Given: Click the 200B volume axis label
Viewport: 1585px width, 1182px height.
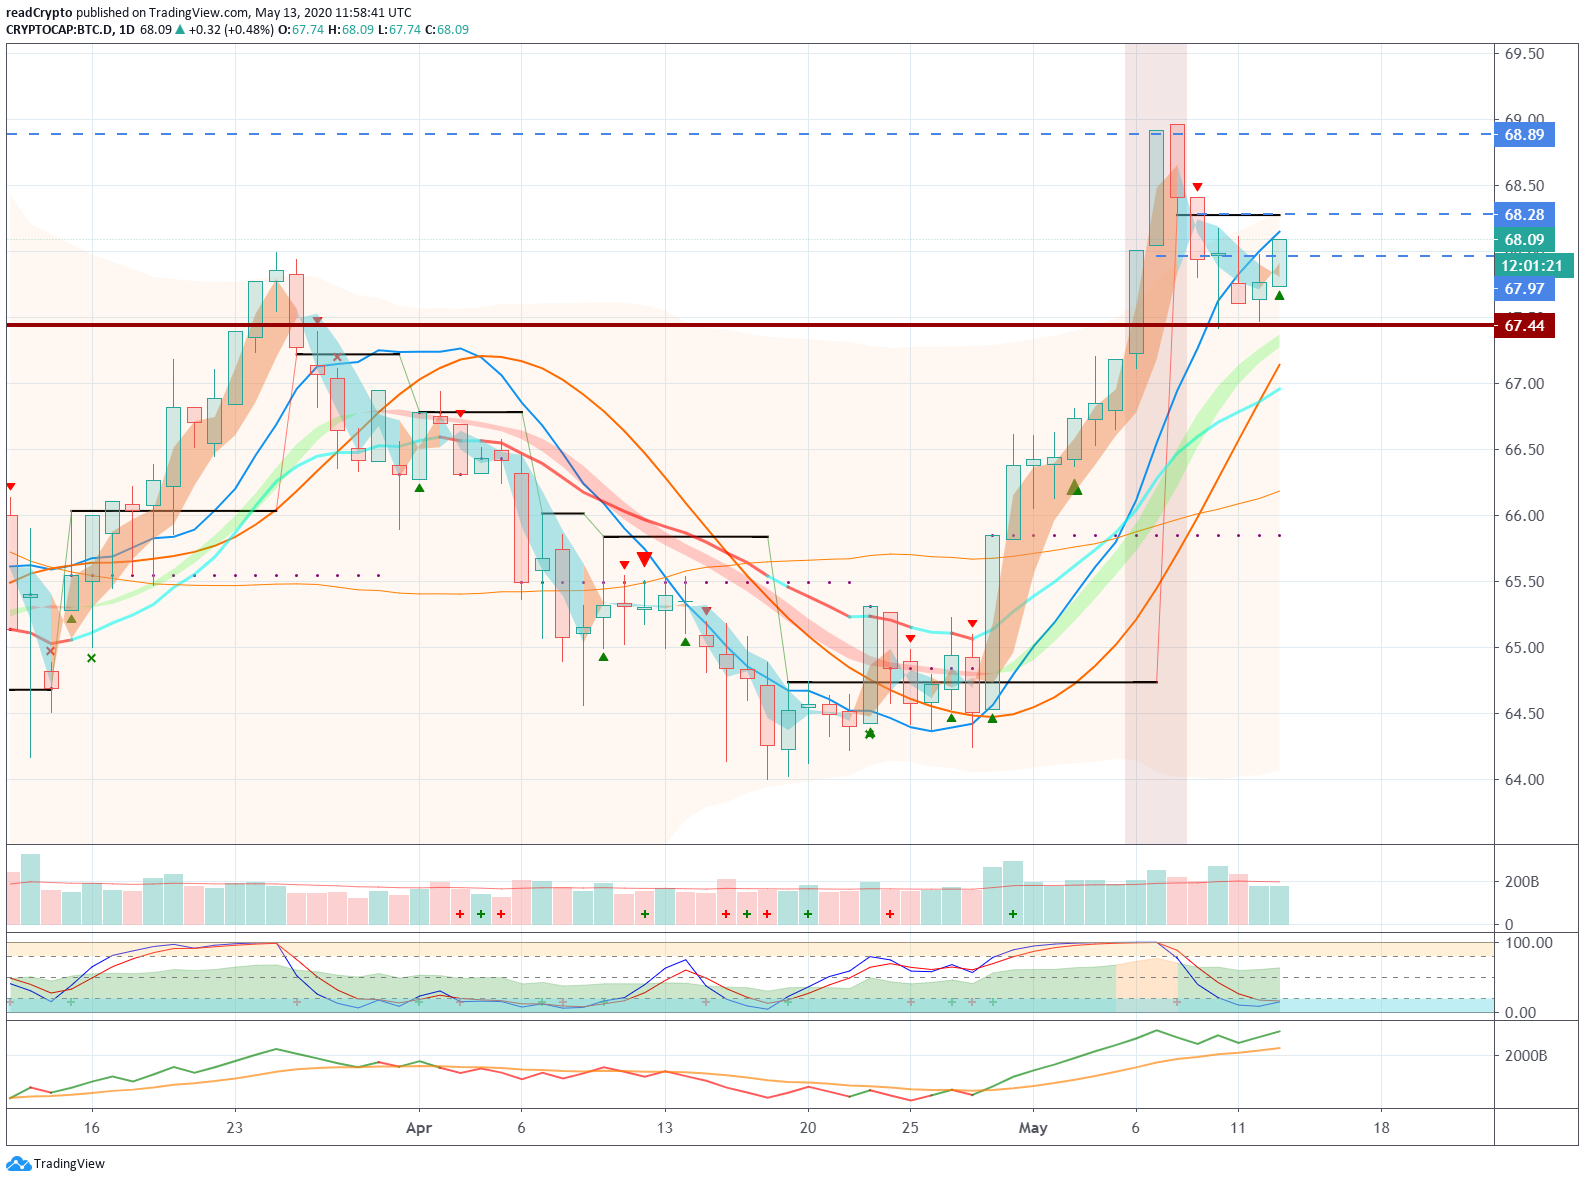Looking at the screenshot, I should tap(1522, 882).
